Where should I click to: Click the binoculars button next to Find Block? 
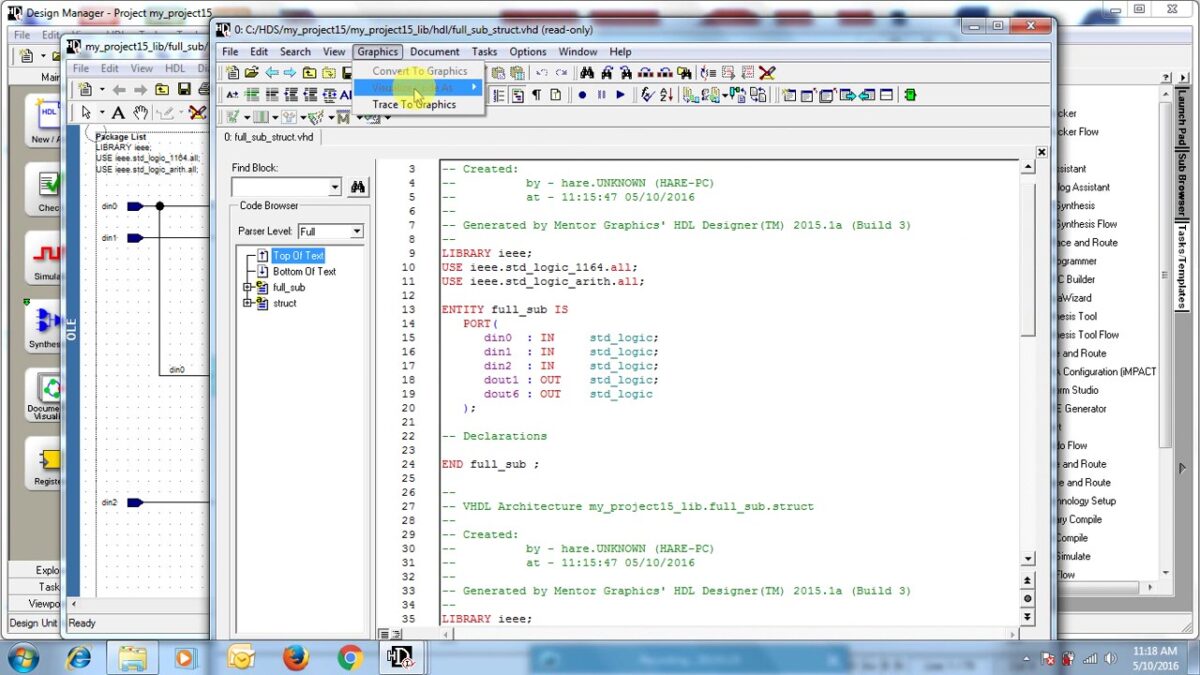(358, 187)
